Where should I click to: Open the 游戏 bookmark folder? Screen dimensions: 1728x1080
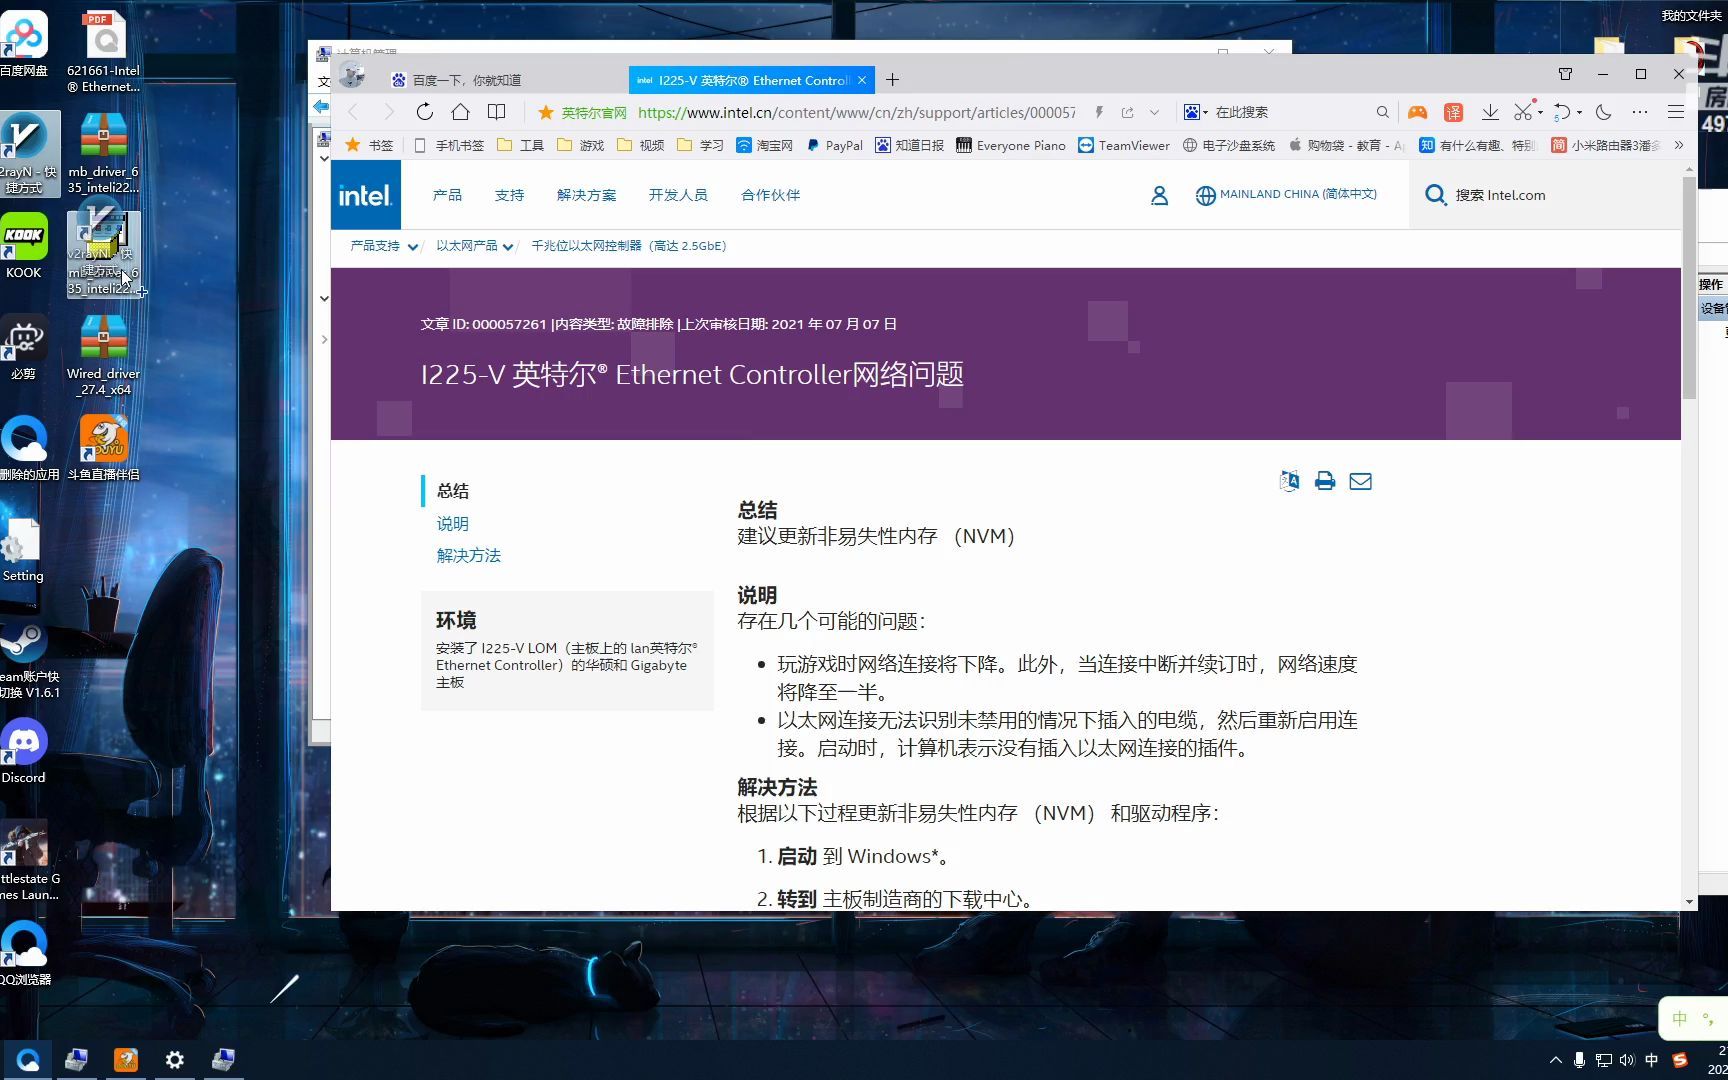click(580, 145)
